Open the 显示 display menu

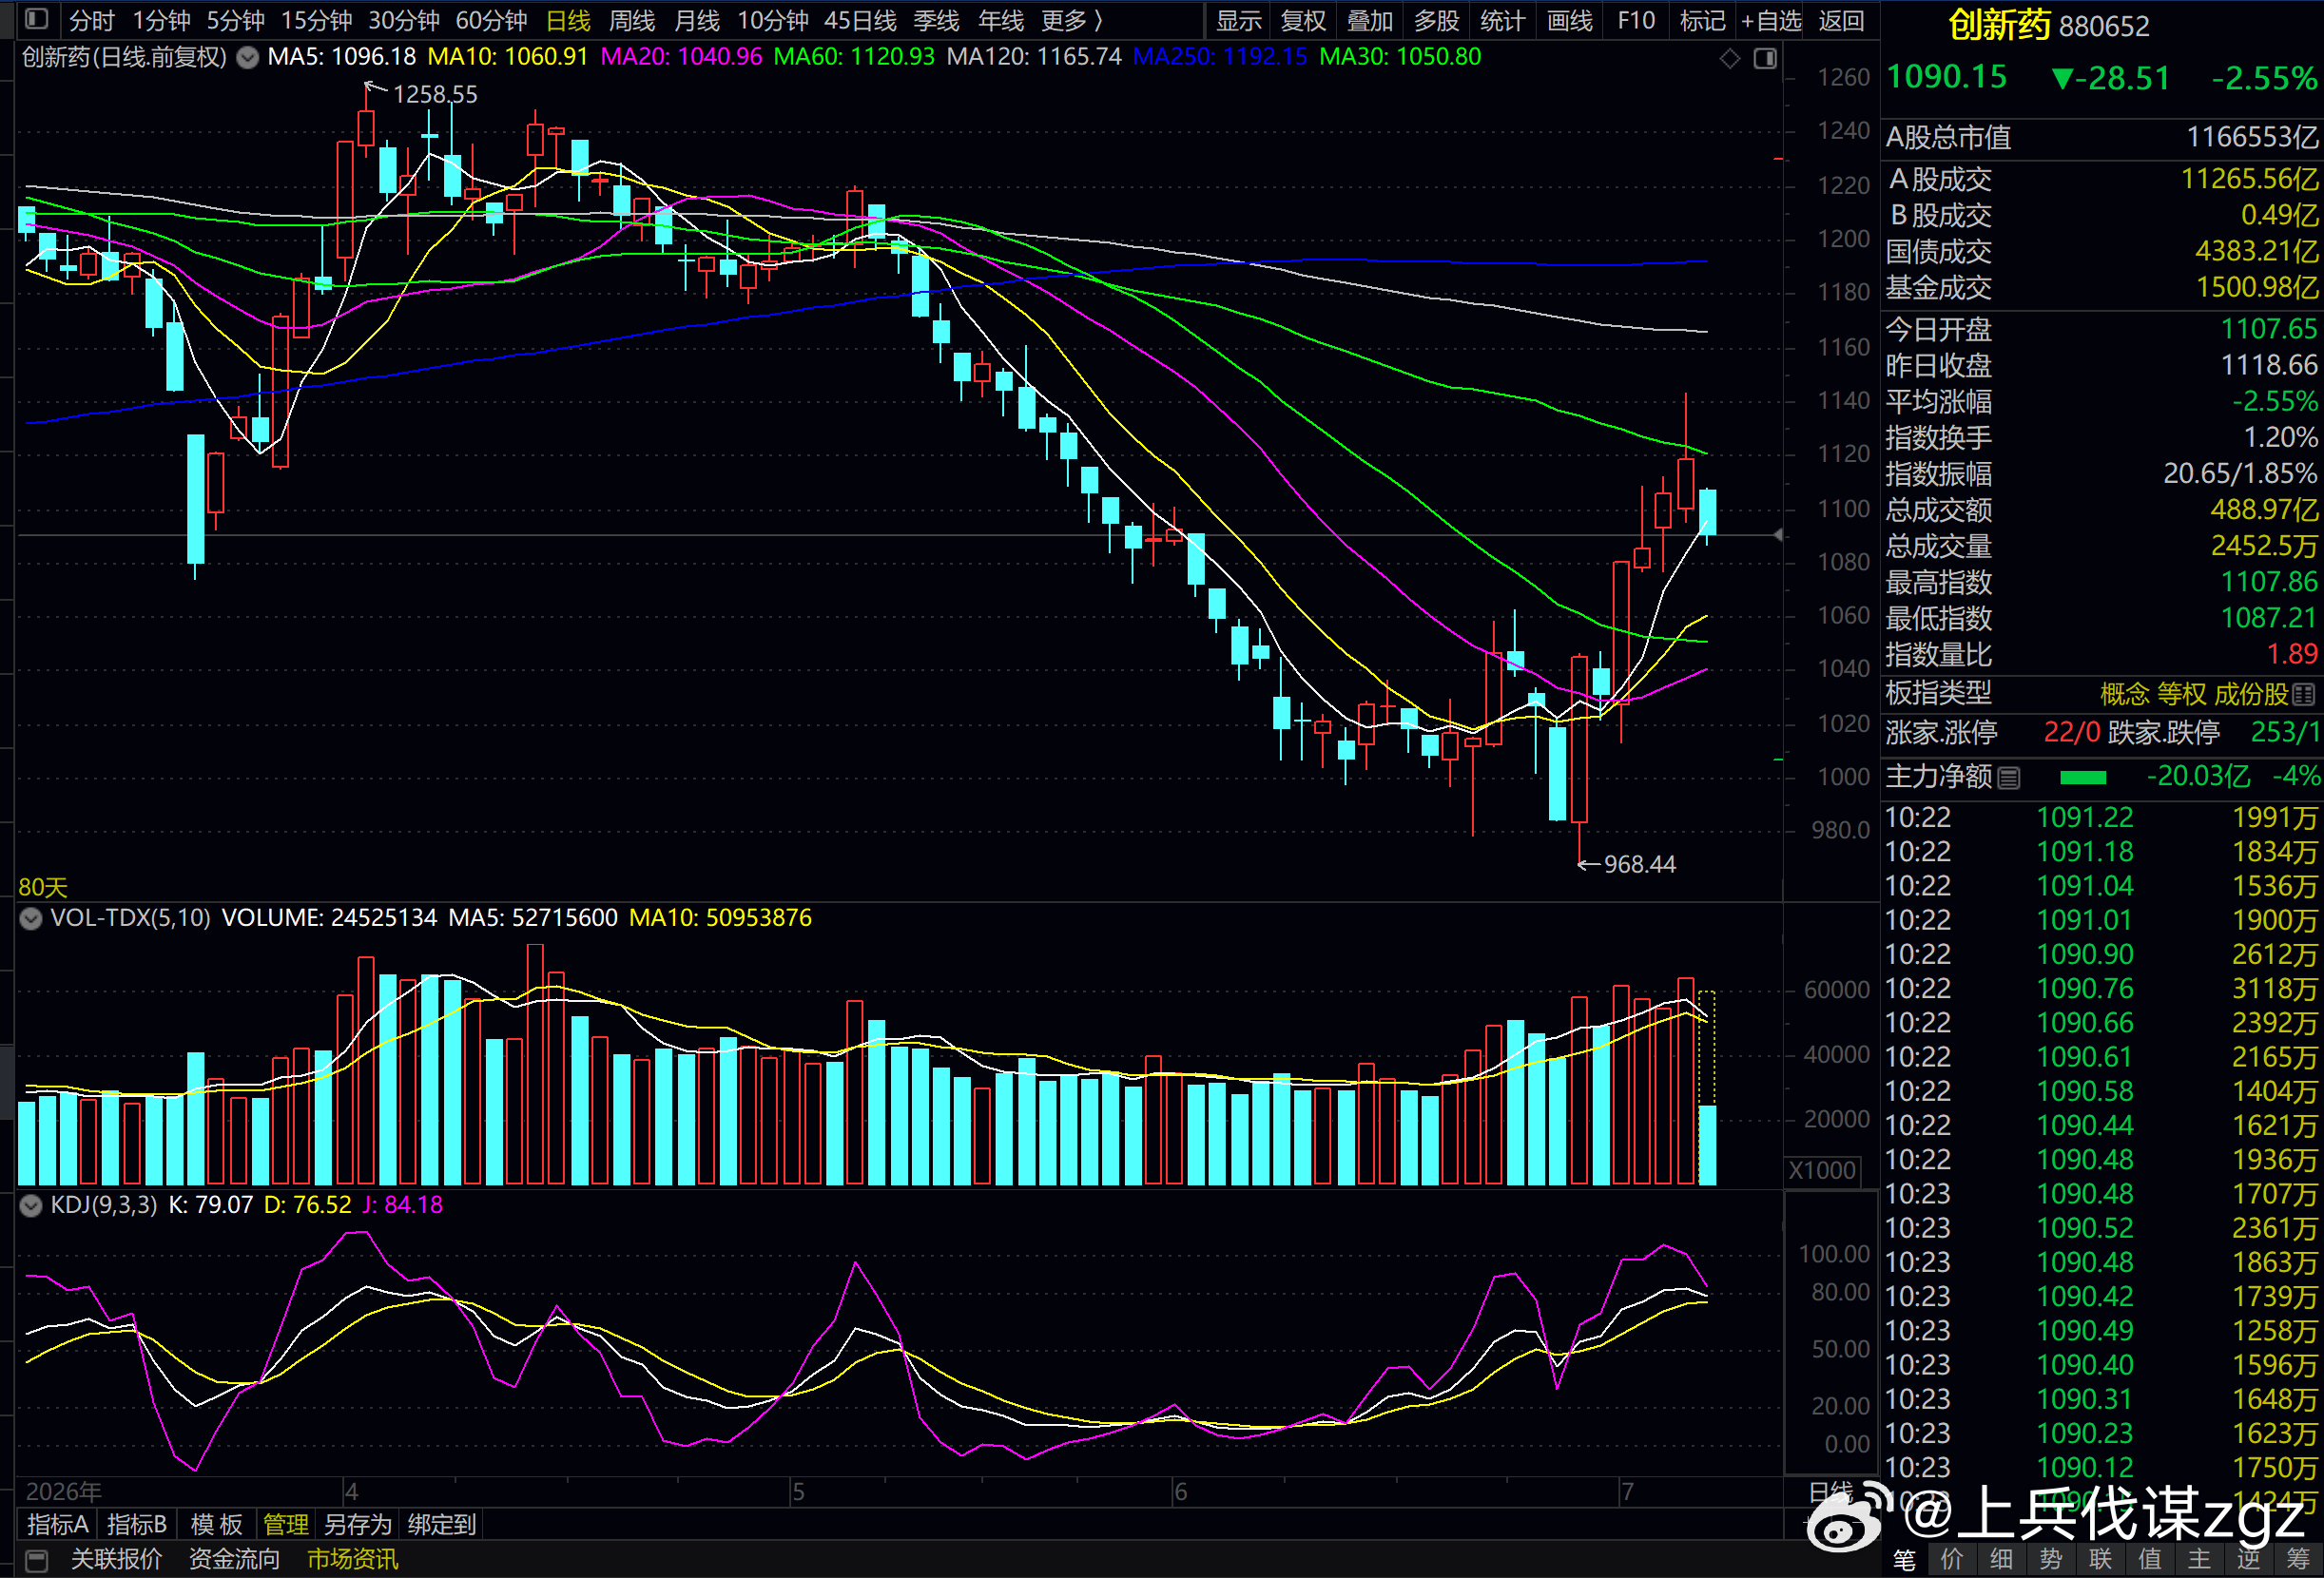(1238, 20)
